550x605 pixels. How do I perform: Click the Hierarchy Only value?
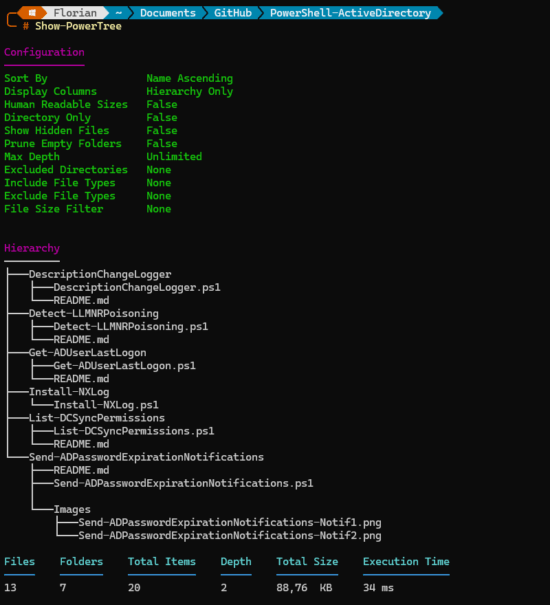pos(190,91)
